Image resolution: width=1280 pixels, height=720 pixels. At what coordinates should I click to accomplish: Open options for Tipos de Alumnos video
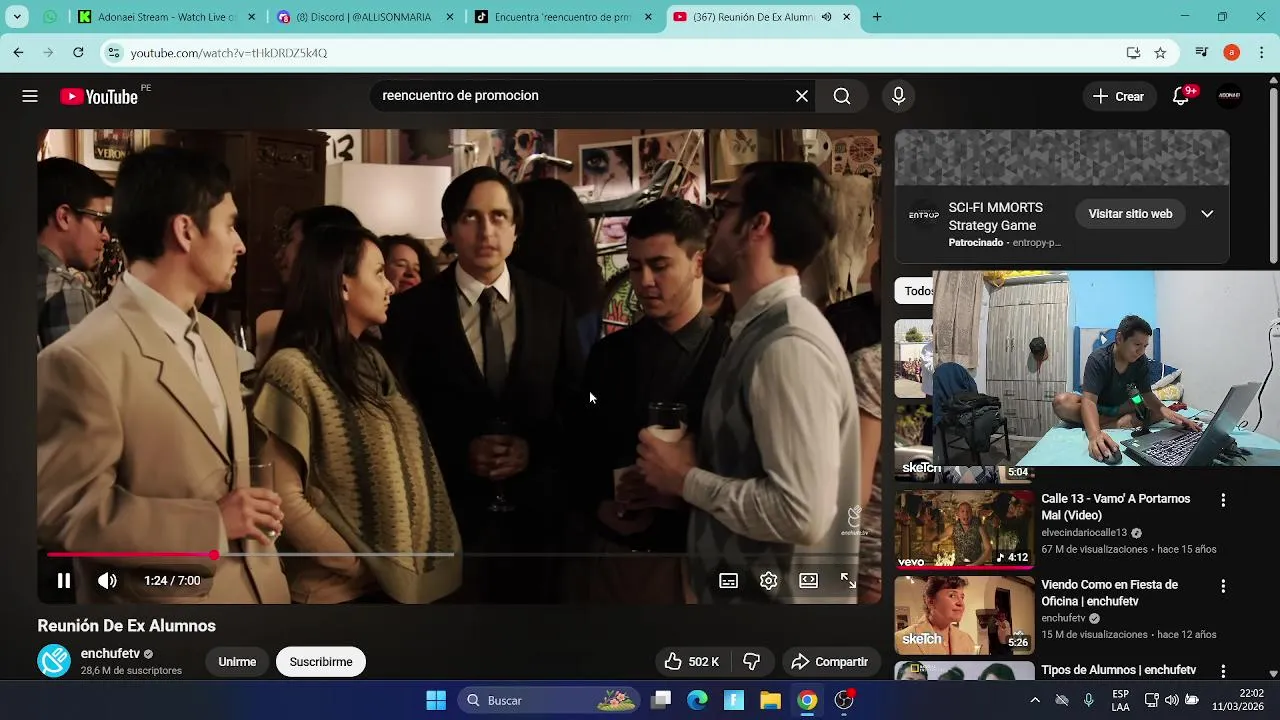tap(1223, 671)
